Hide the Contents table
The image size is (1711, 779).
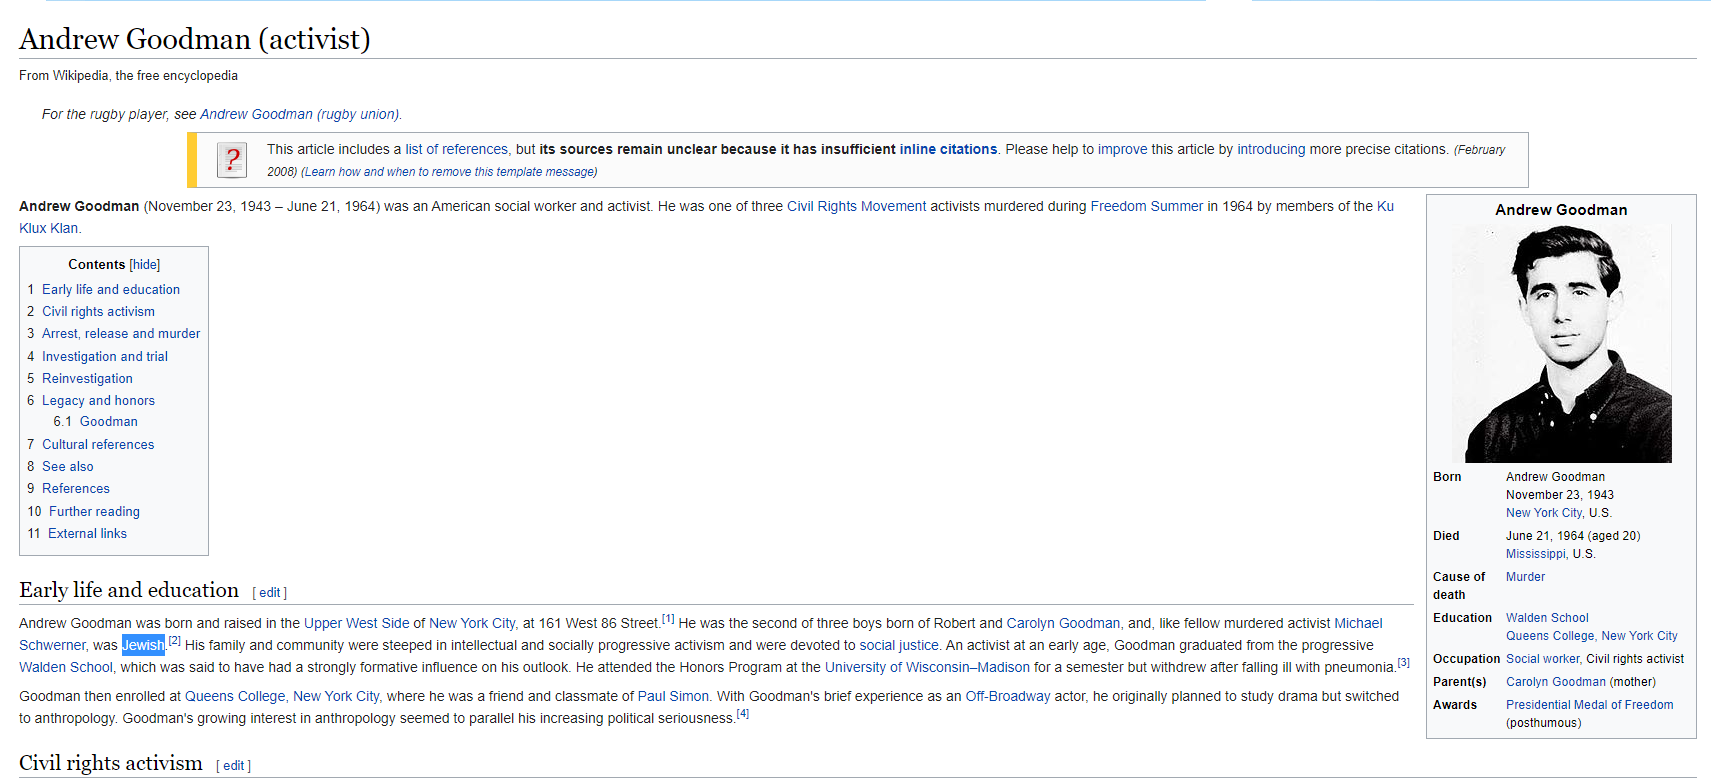[x=145, y=265]
